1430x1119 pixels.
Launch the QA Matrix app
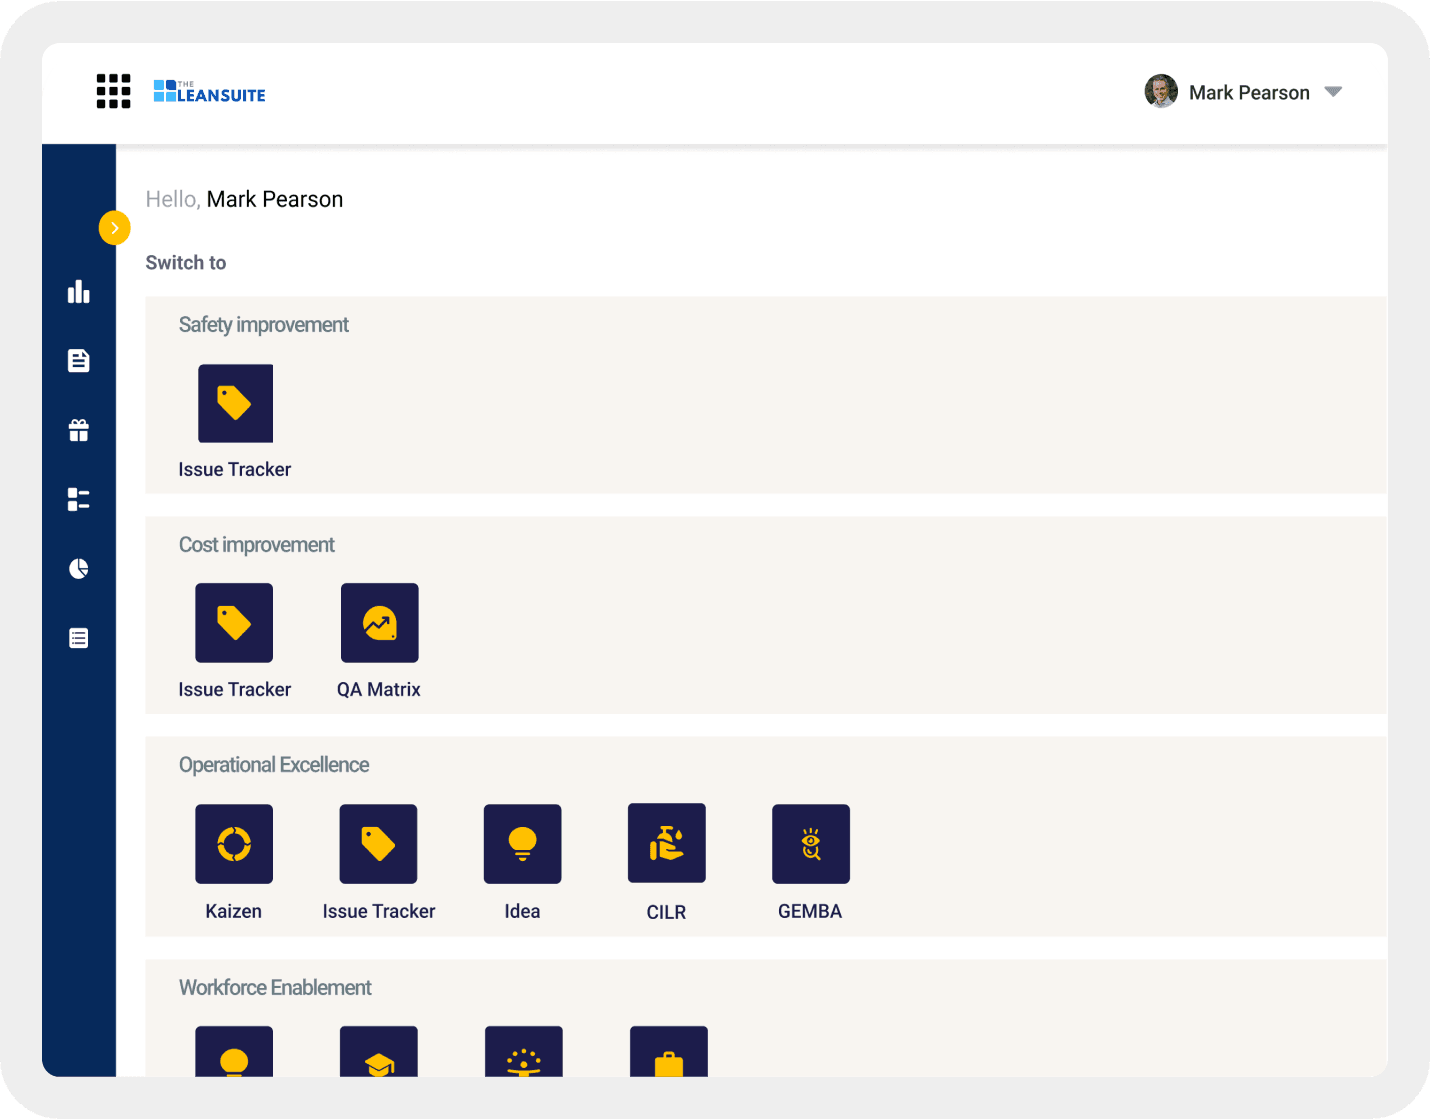379,623
